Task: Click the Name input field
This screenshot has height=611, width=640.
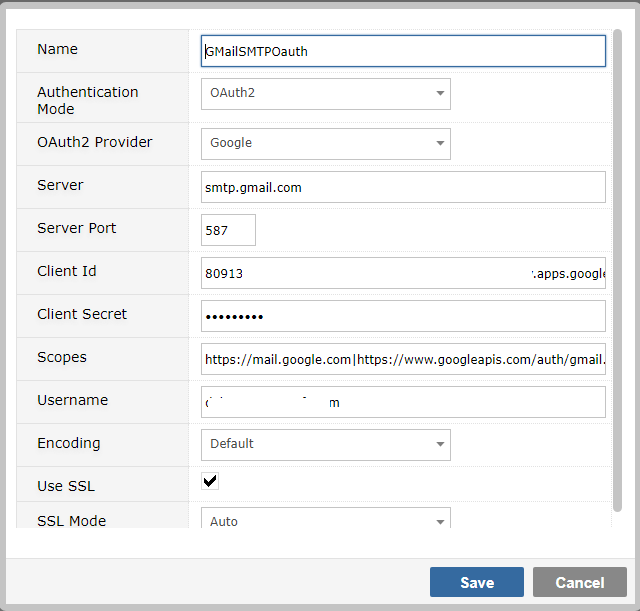Action: coord(403,51)
